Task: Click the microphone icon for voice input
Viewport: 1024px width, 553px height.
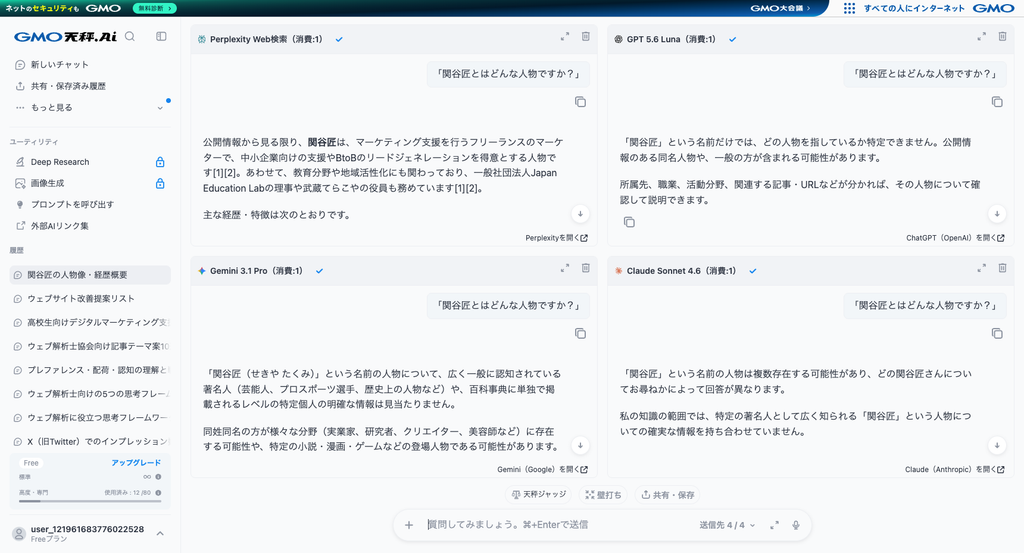Action: (x=795, y=525)
